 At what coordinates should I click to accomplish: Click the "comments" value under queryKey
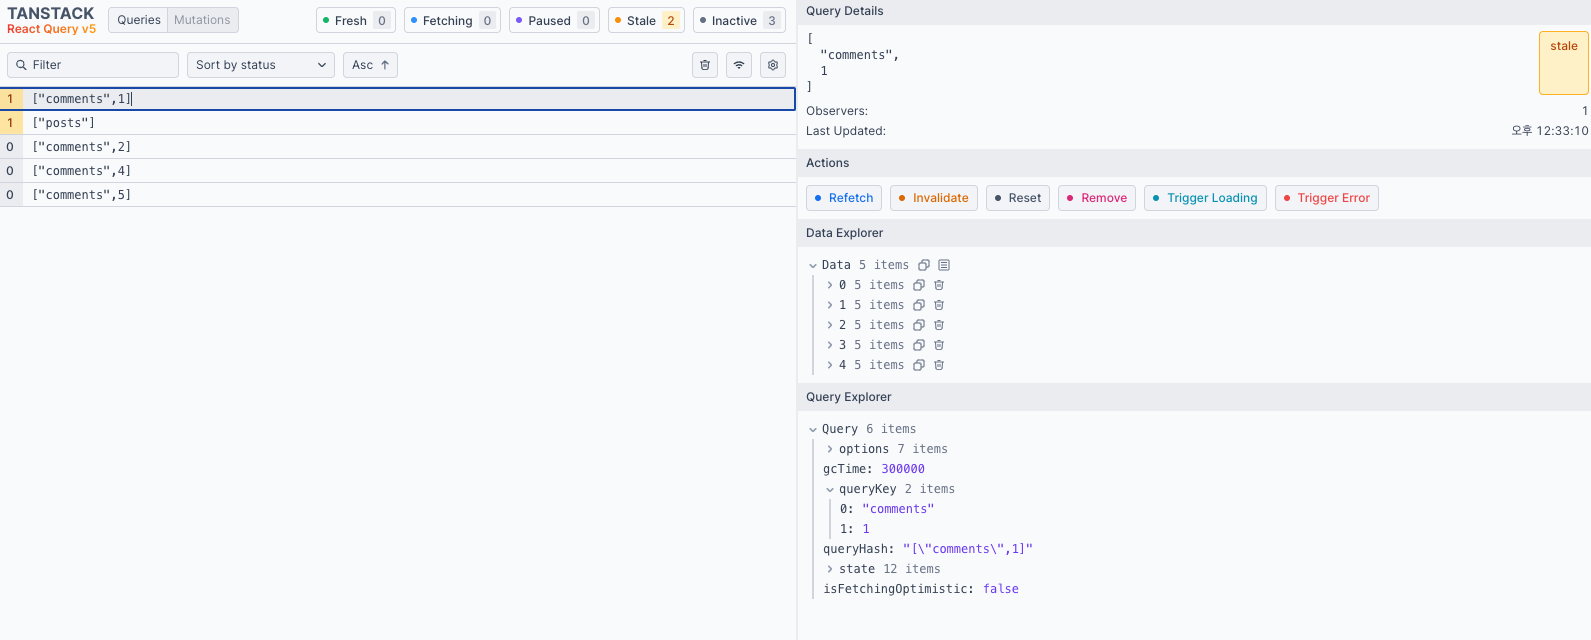pyautogui.click(x=898, y=509)
